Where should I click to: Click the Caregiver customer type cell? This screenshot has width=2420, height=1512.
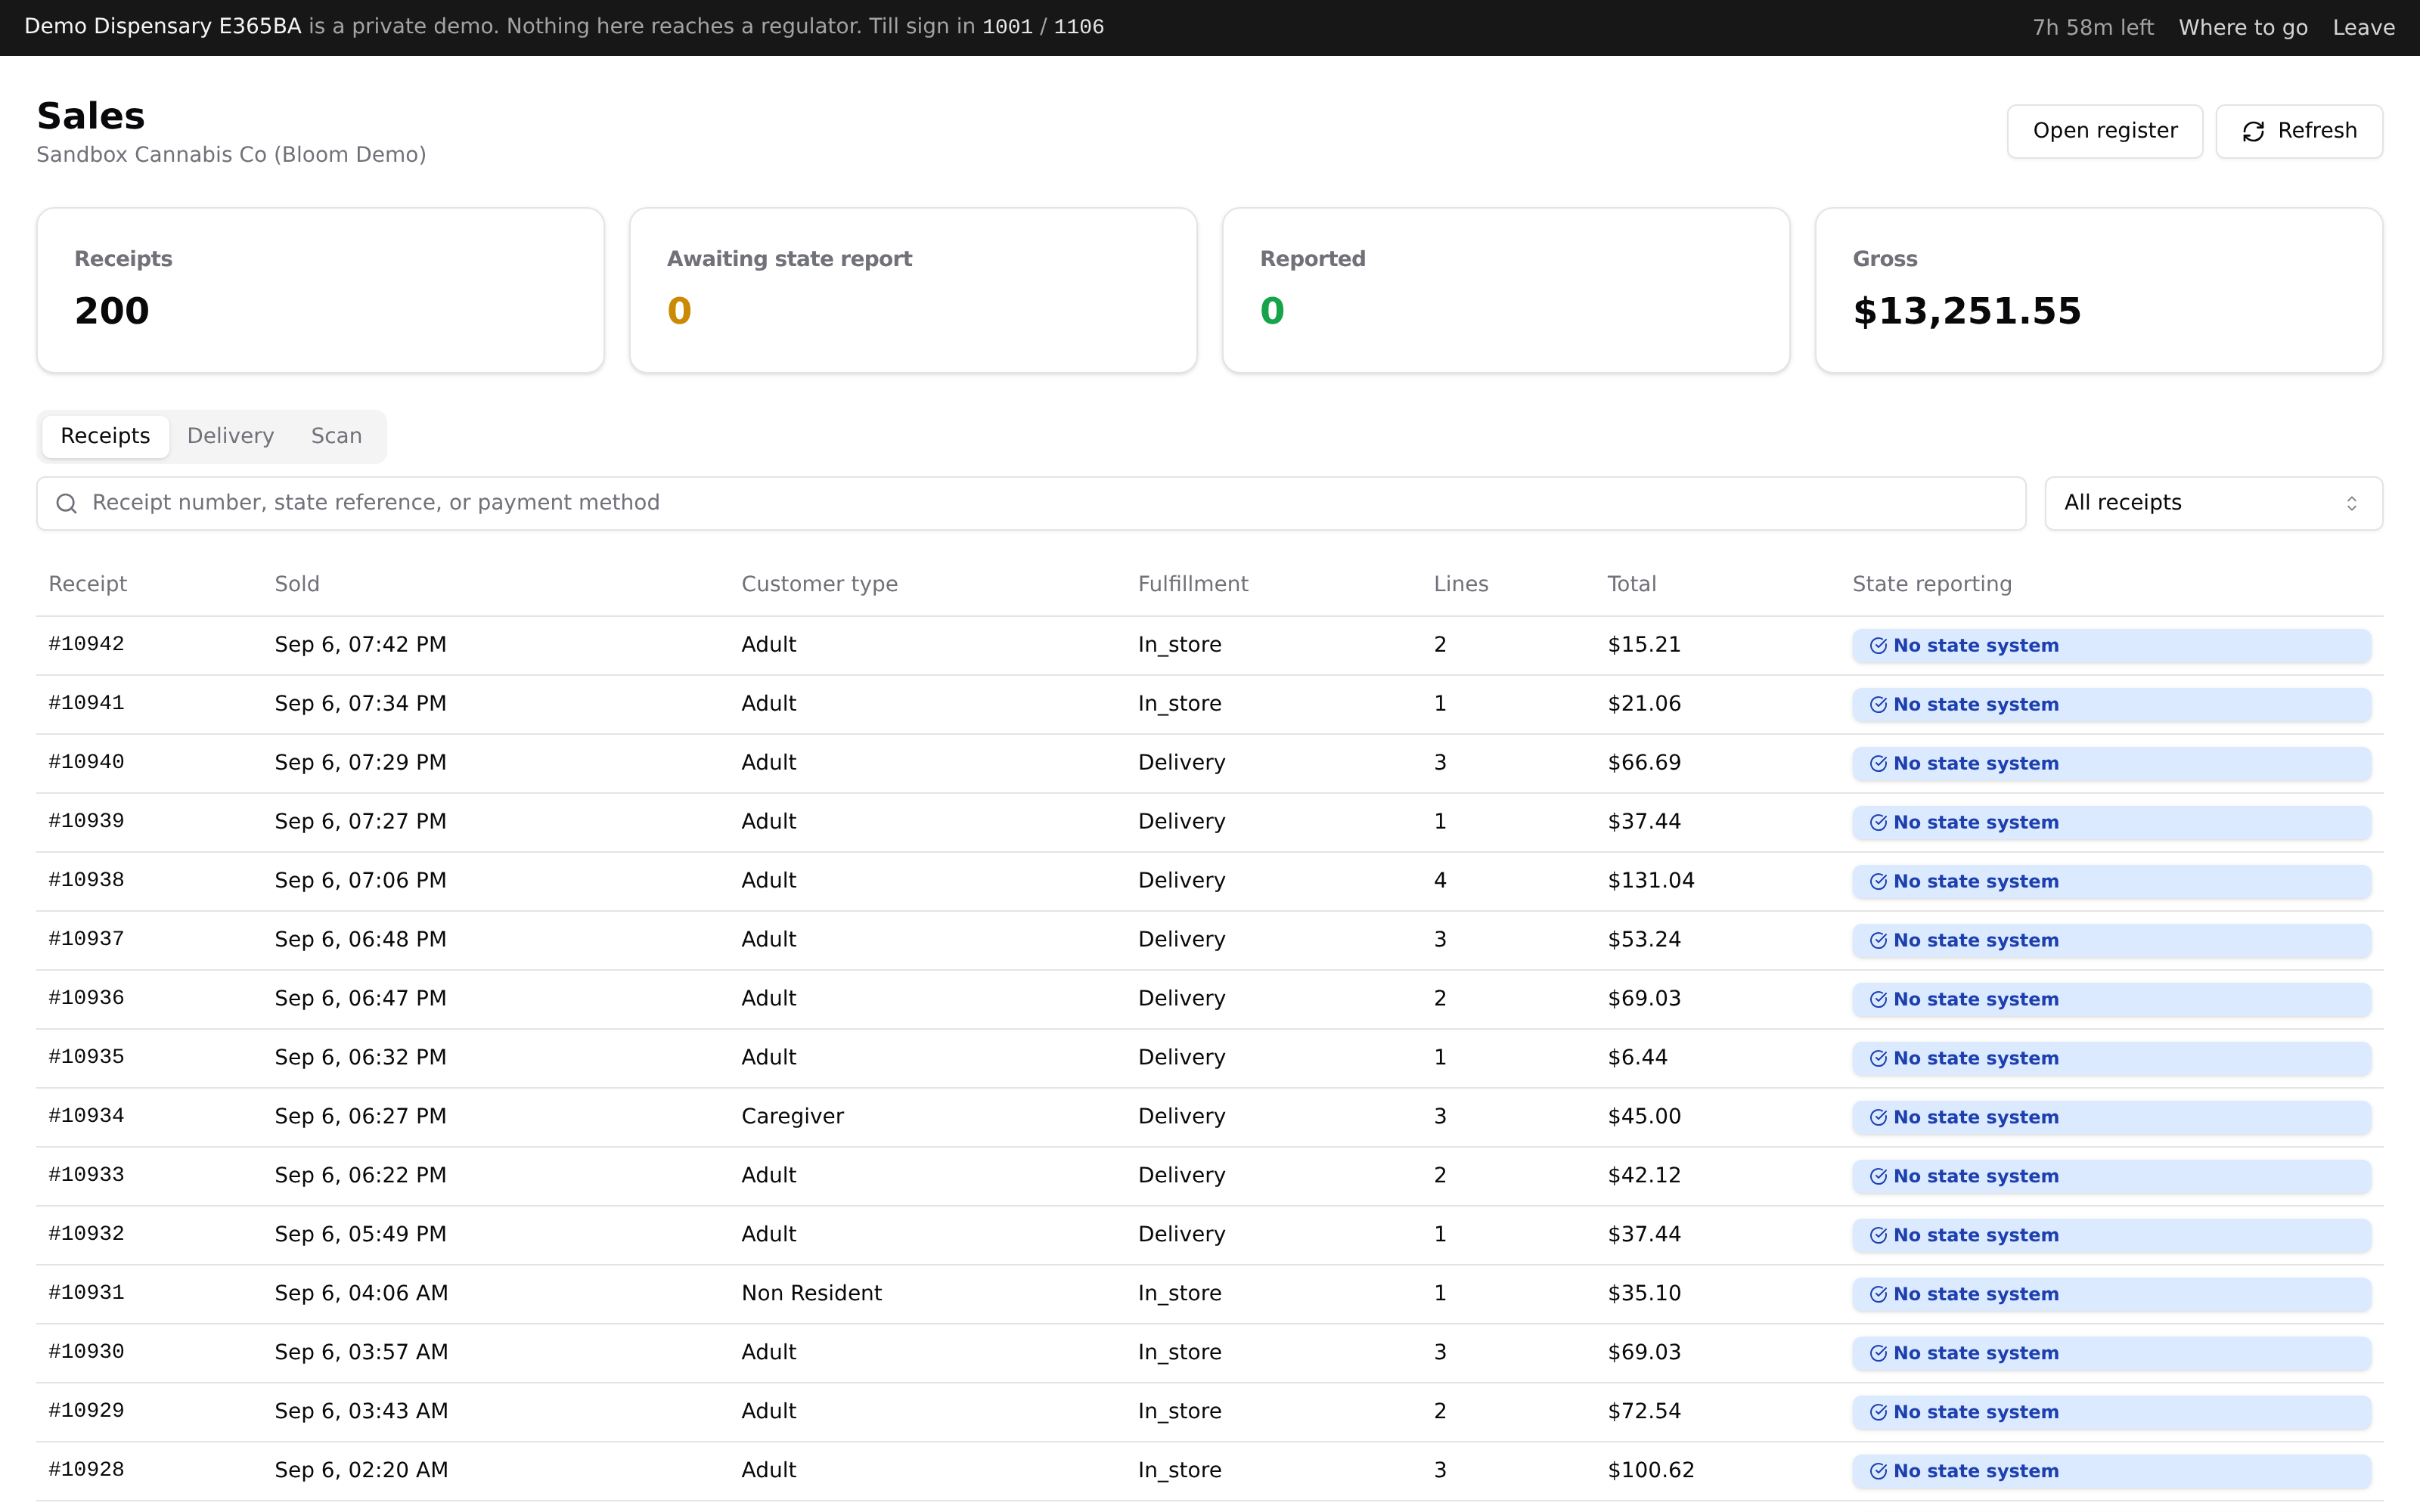tap(792, 1116)
